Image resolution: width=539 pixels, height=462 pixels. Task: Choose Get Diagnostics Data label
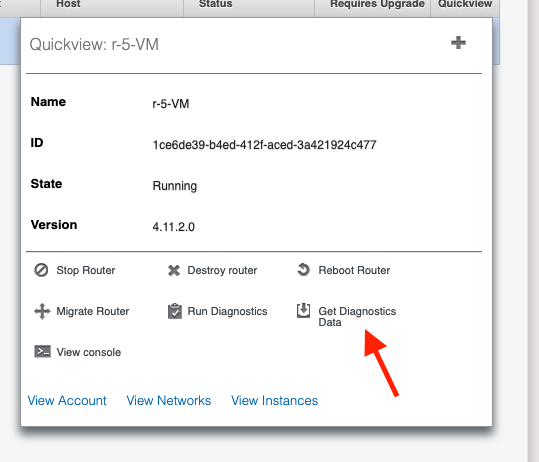point(357,317)
